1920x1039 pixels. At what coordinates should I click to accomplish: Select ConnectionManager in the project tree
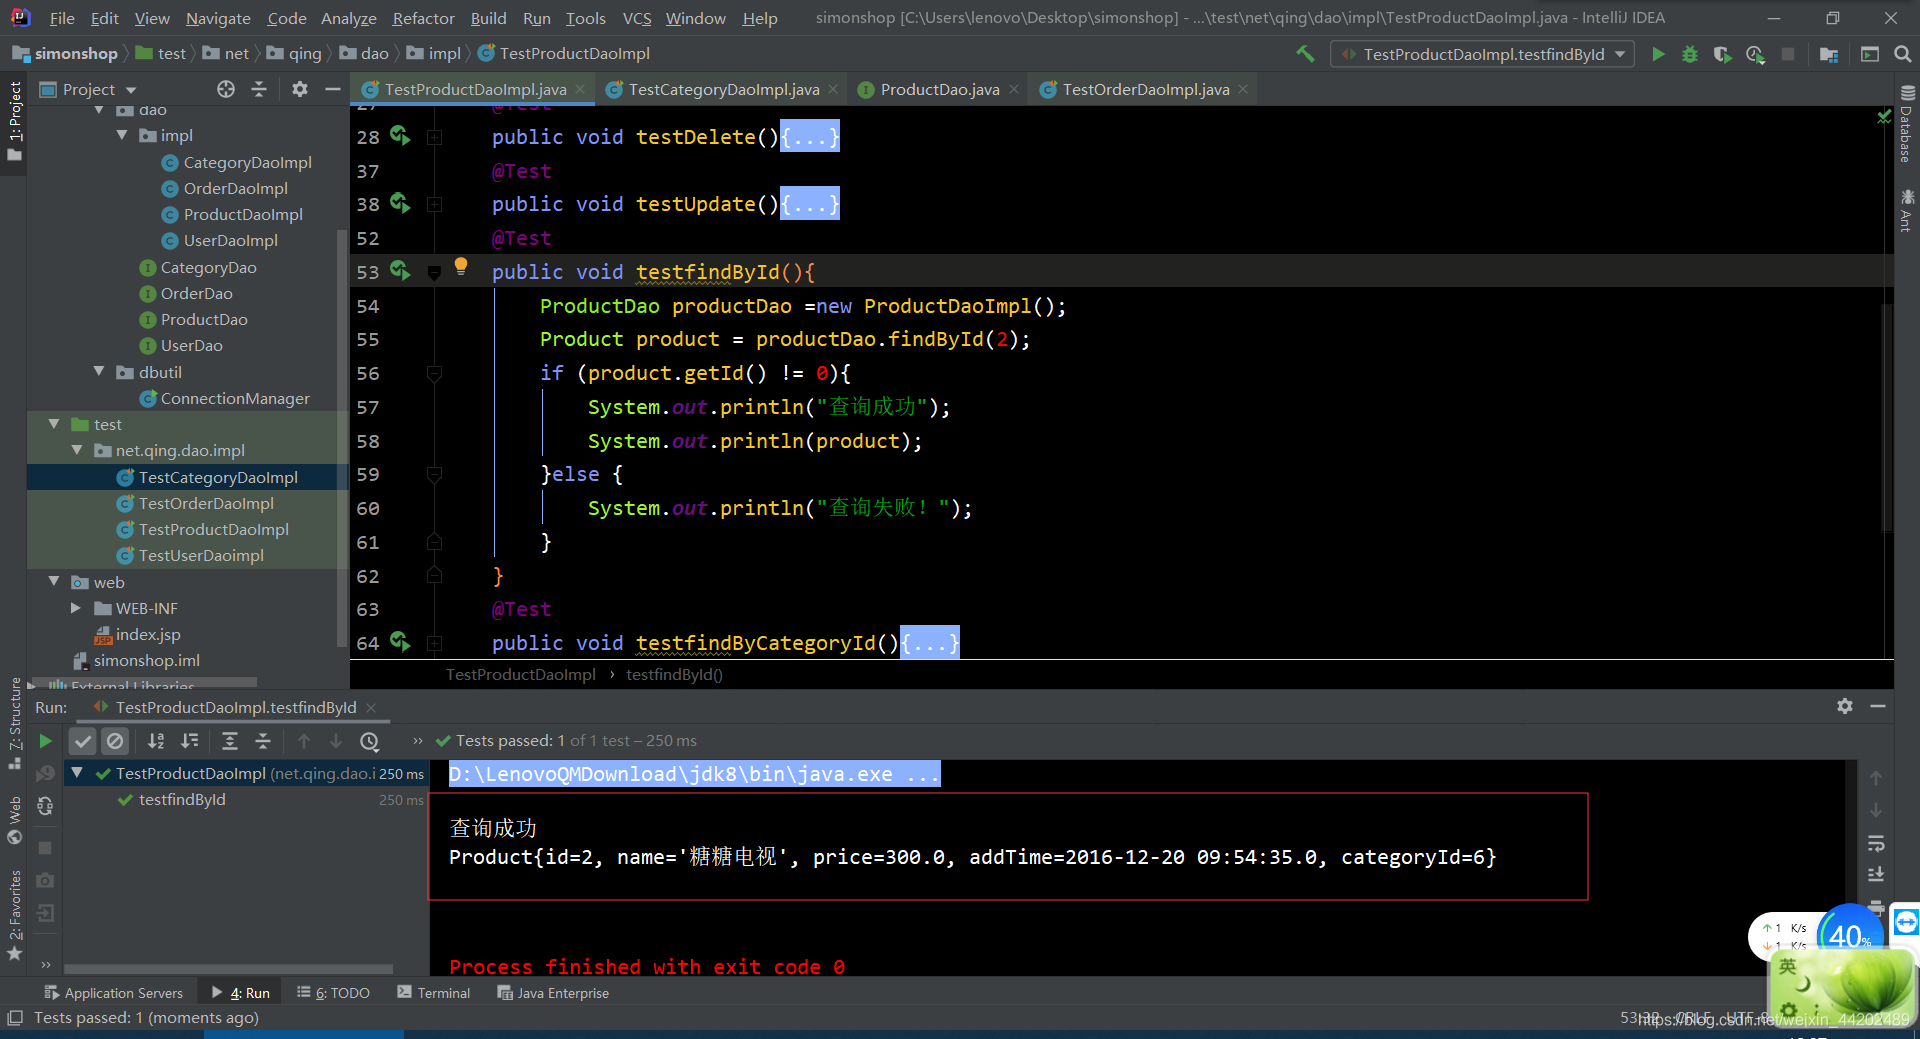click(x=235, y=398)
